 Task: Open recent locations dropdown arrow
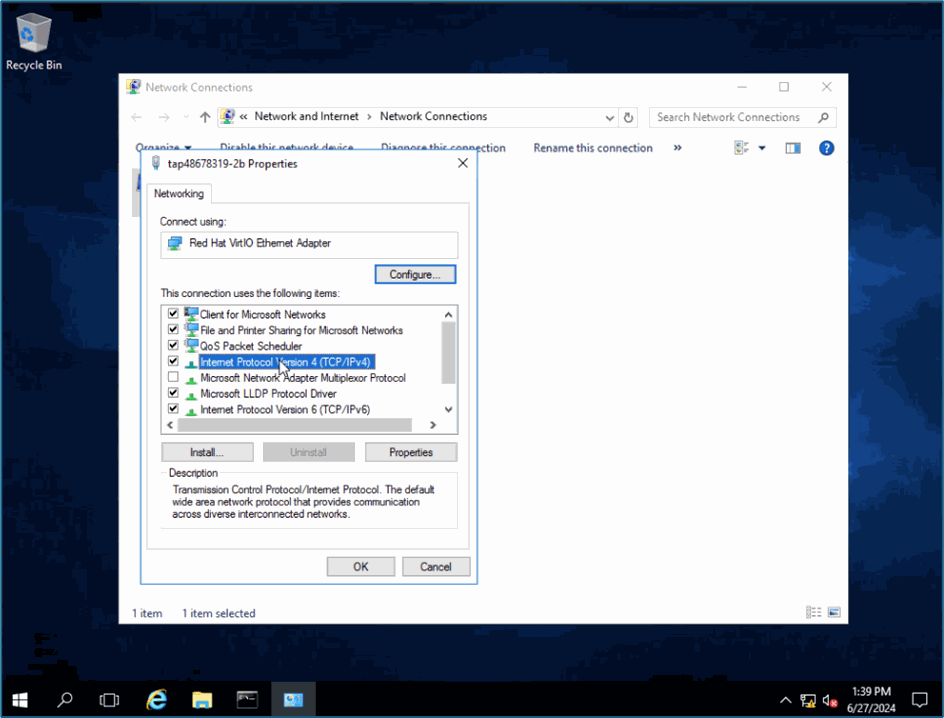[186, 117]
